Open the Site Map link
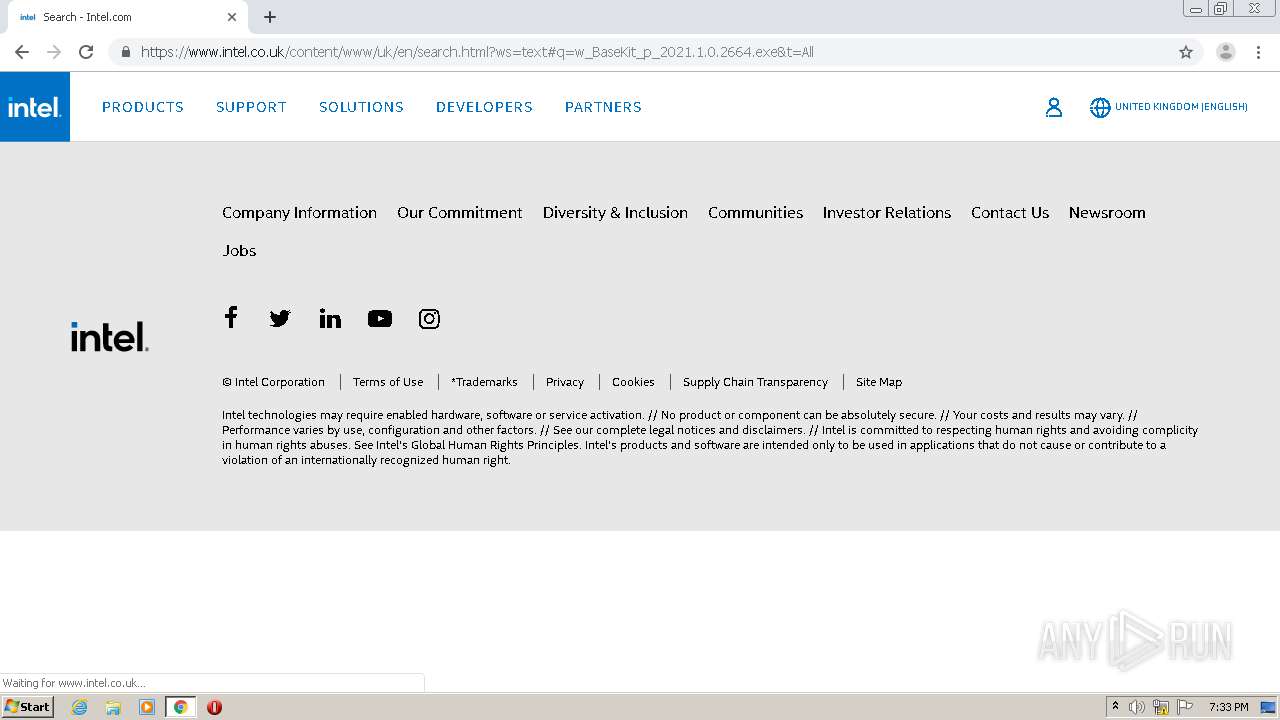This screenshot has width=1280, height=720. pyautogui.click(x=879, y=382)
